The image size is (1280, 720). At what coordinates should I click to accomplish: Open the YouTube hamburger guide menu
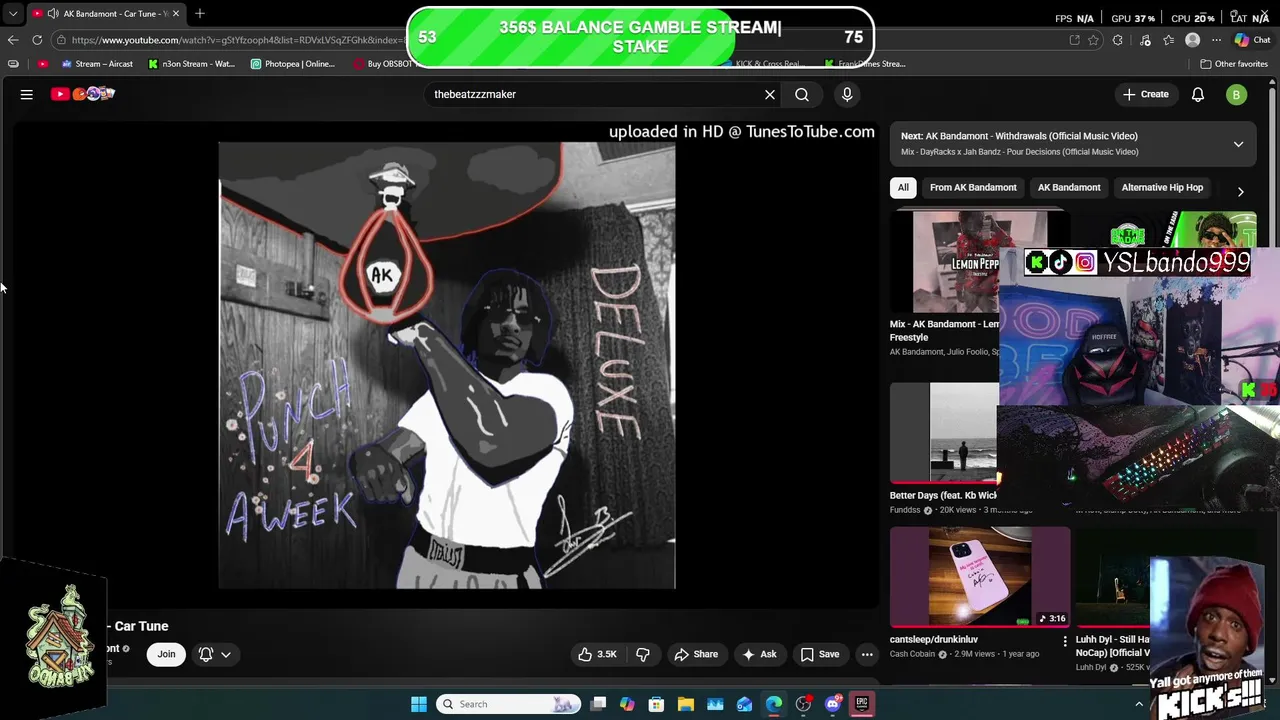click(27, 94)
